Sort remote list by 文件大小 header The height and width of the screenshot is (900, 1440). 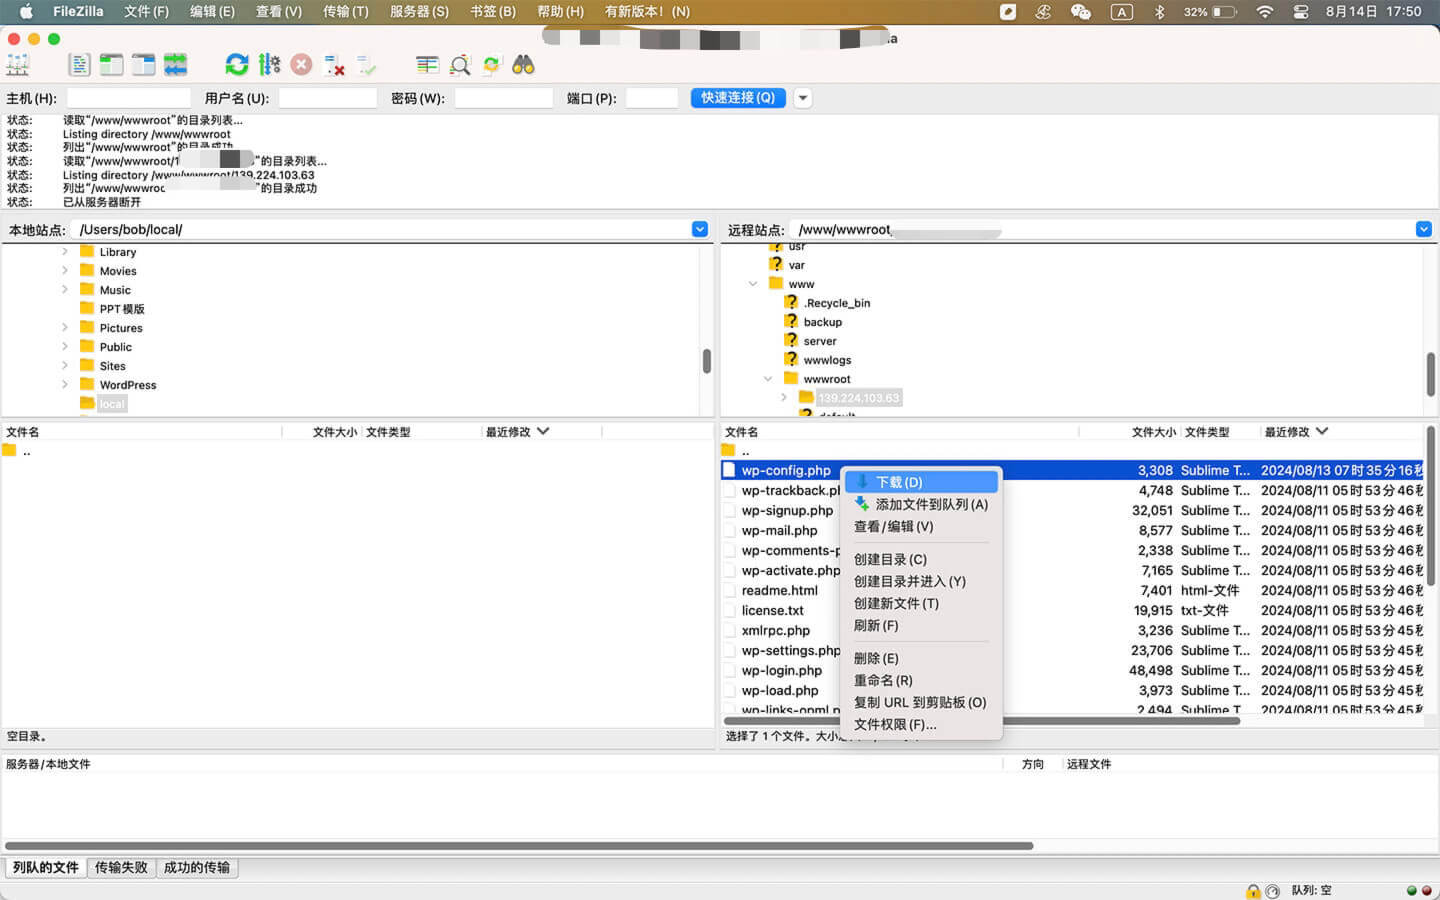click(x=1129, y=432)
